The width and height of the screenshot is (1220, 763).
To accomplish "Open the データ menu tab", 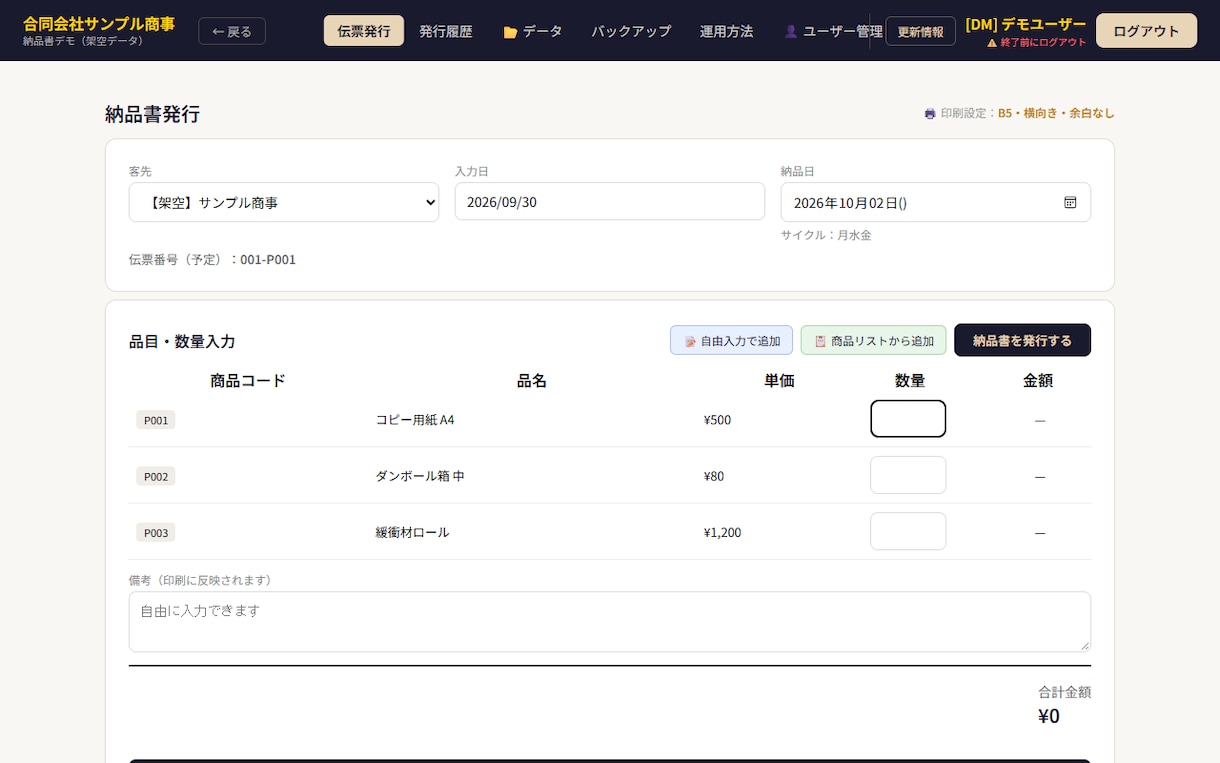I will pos(533,31).
